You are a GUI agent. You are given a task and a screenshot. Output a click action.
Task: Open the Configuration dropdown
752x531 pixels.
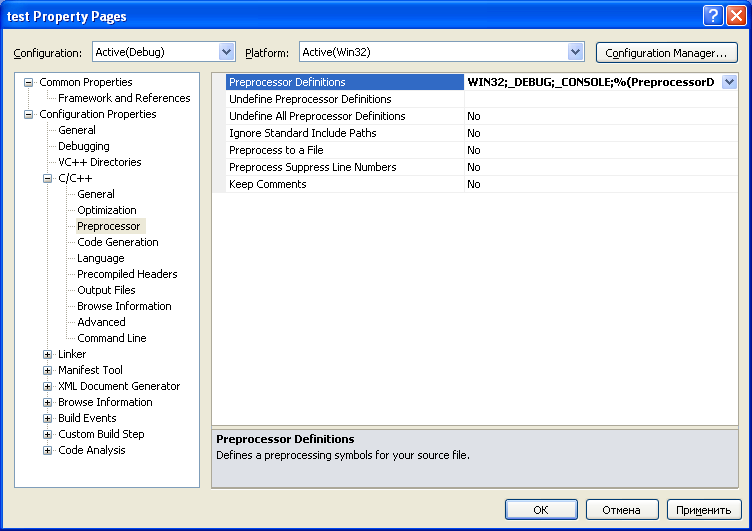226,52
